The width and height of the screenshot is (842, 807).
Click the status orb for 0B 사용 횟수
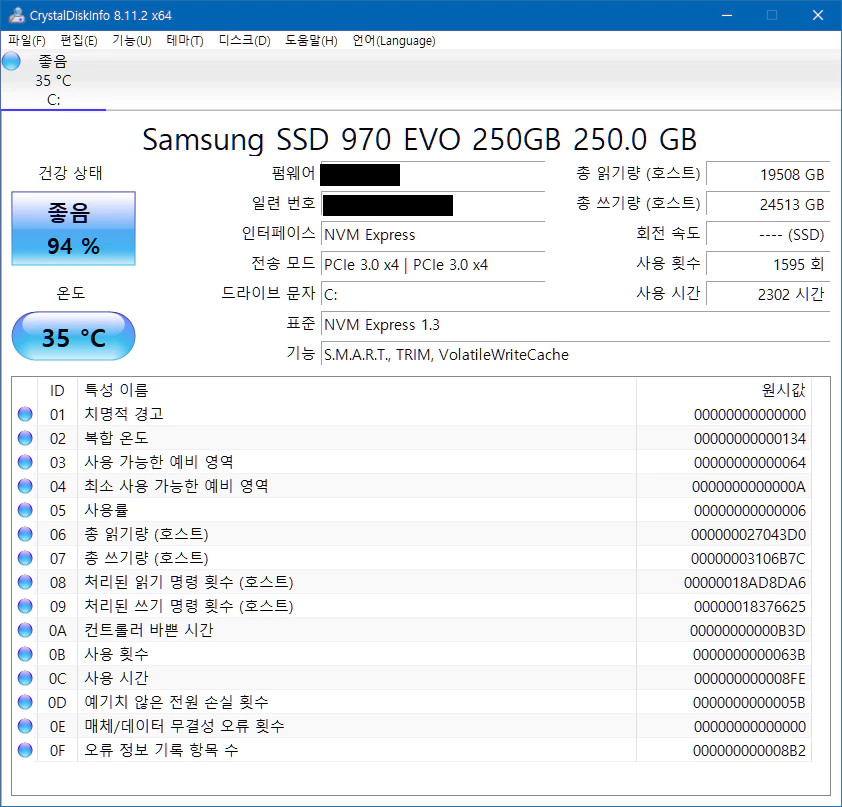click(25, 654)
